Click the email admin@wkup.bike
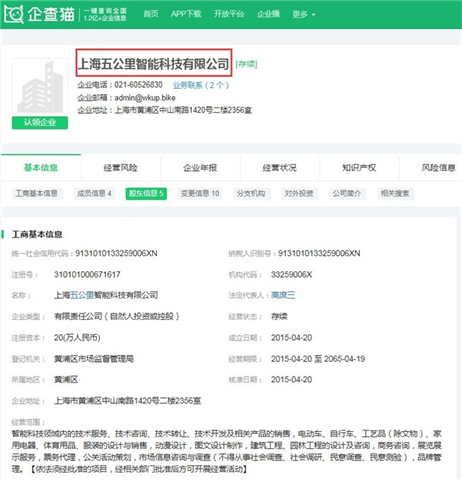462x480 pixels. pyautogui.click(x=145, y=98)
